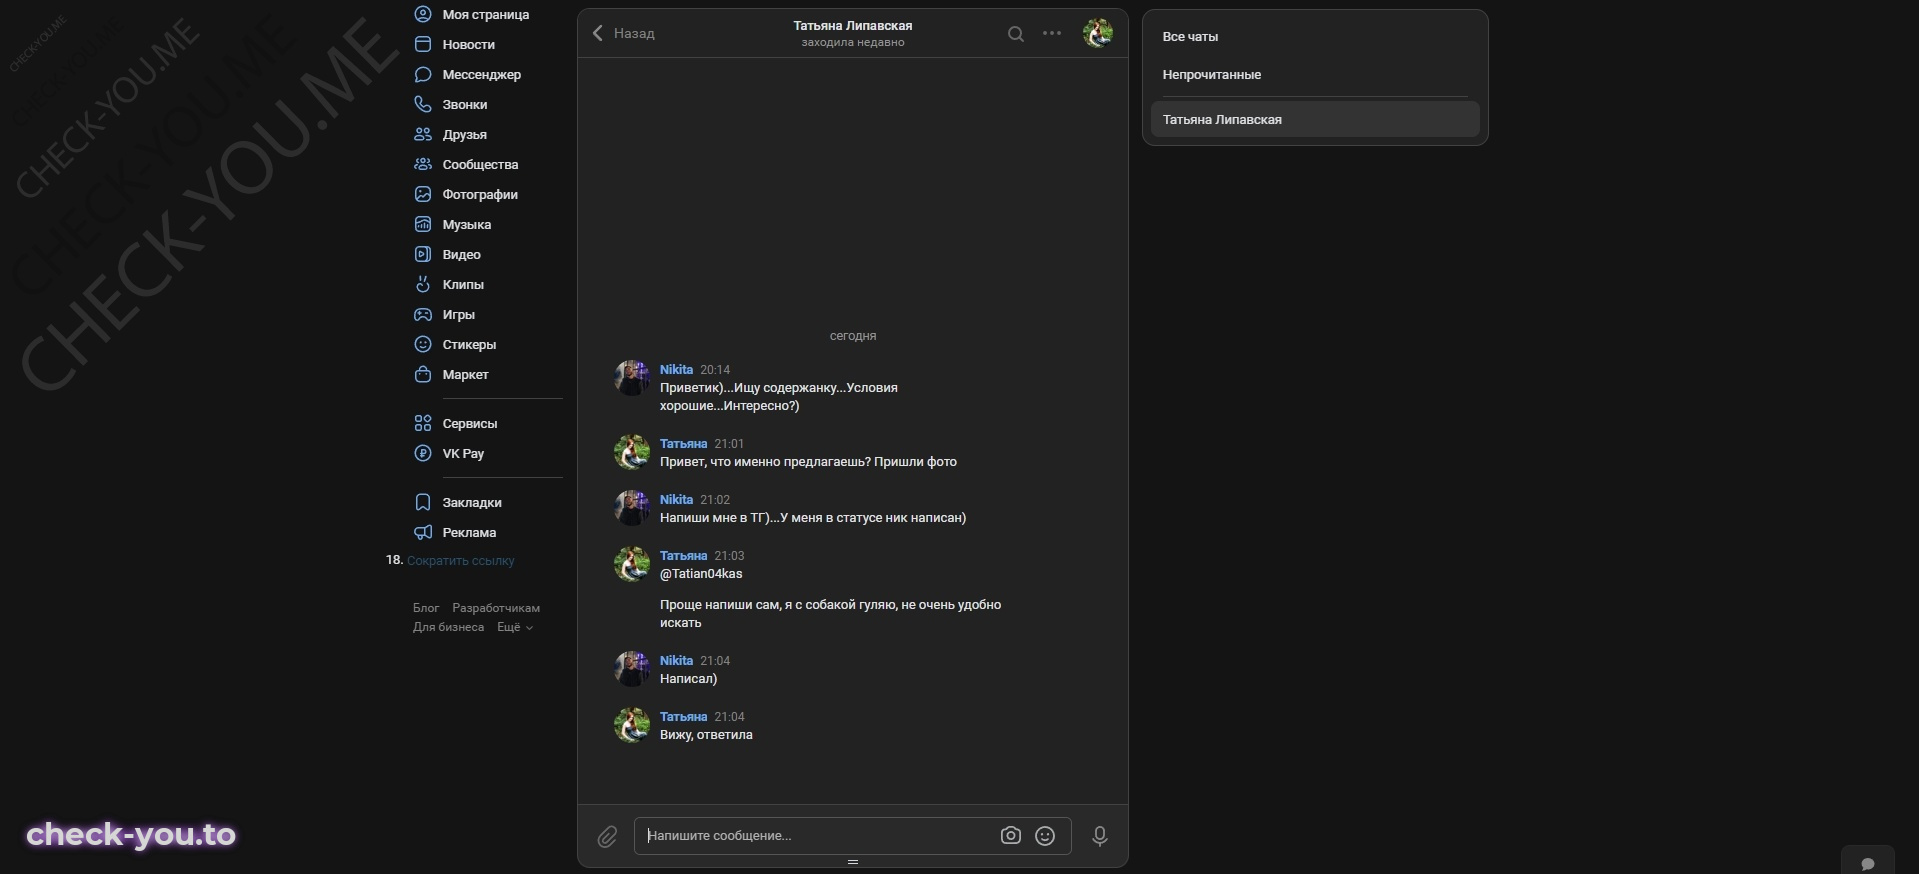Open Сервисы grid icon
This screenshot has width=1919, height=874.
pos(423,423)
